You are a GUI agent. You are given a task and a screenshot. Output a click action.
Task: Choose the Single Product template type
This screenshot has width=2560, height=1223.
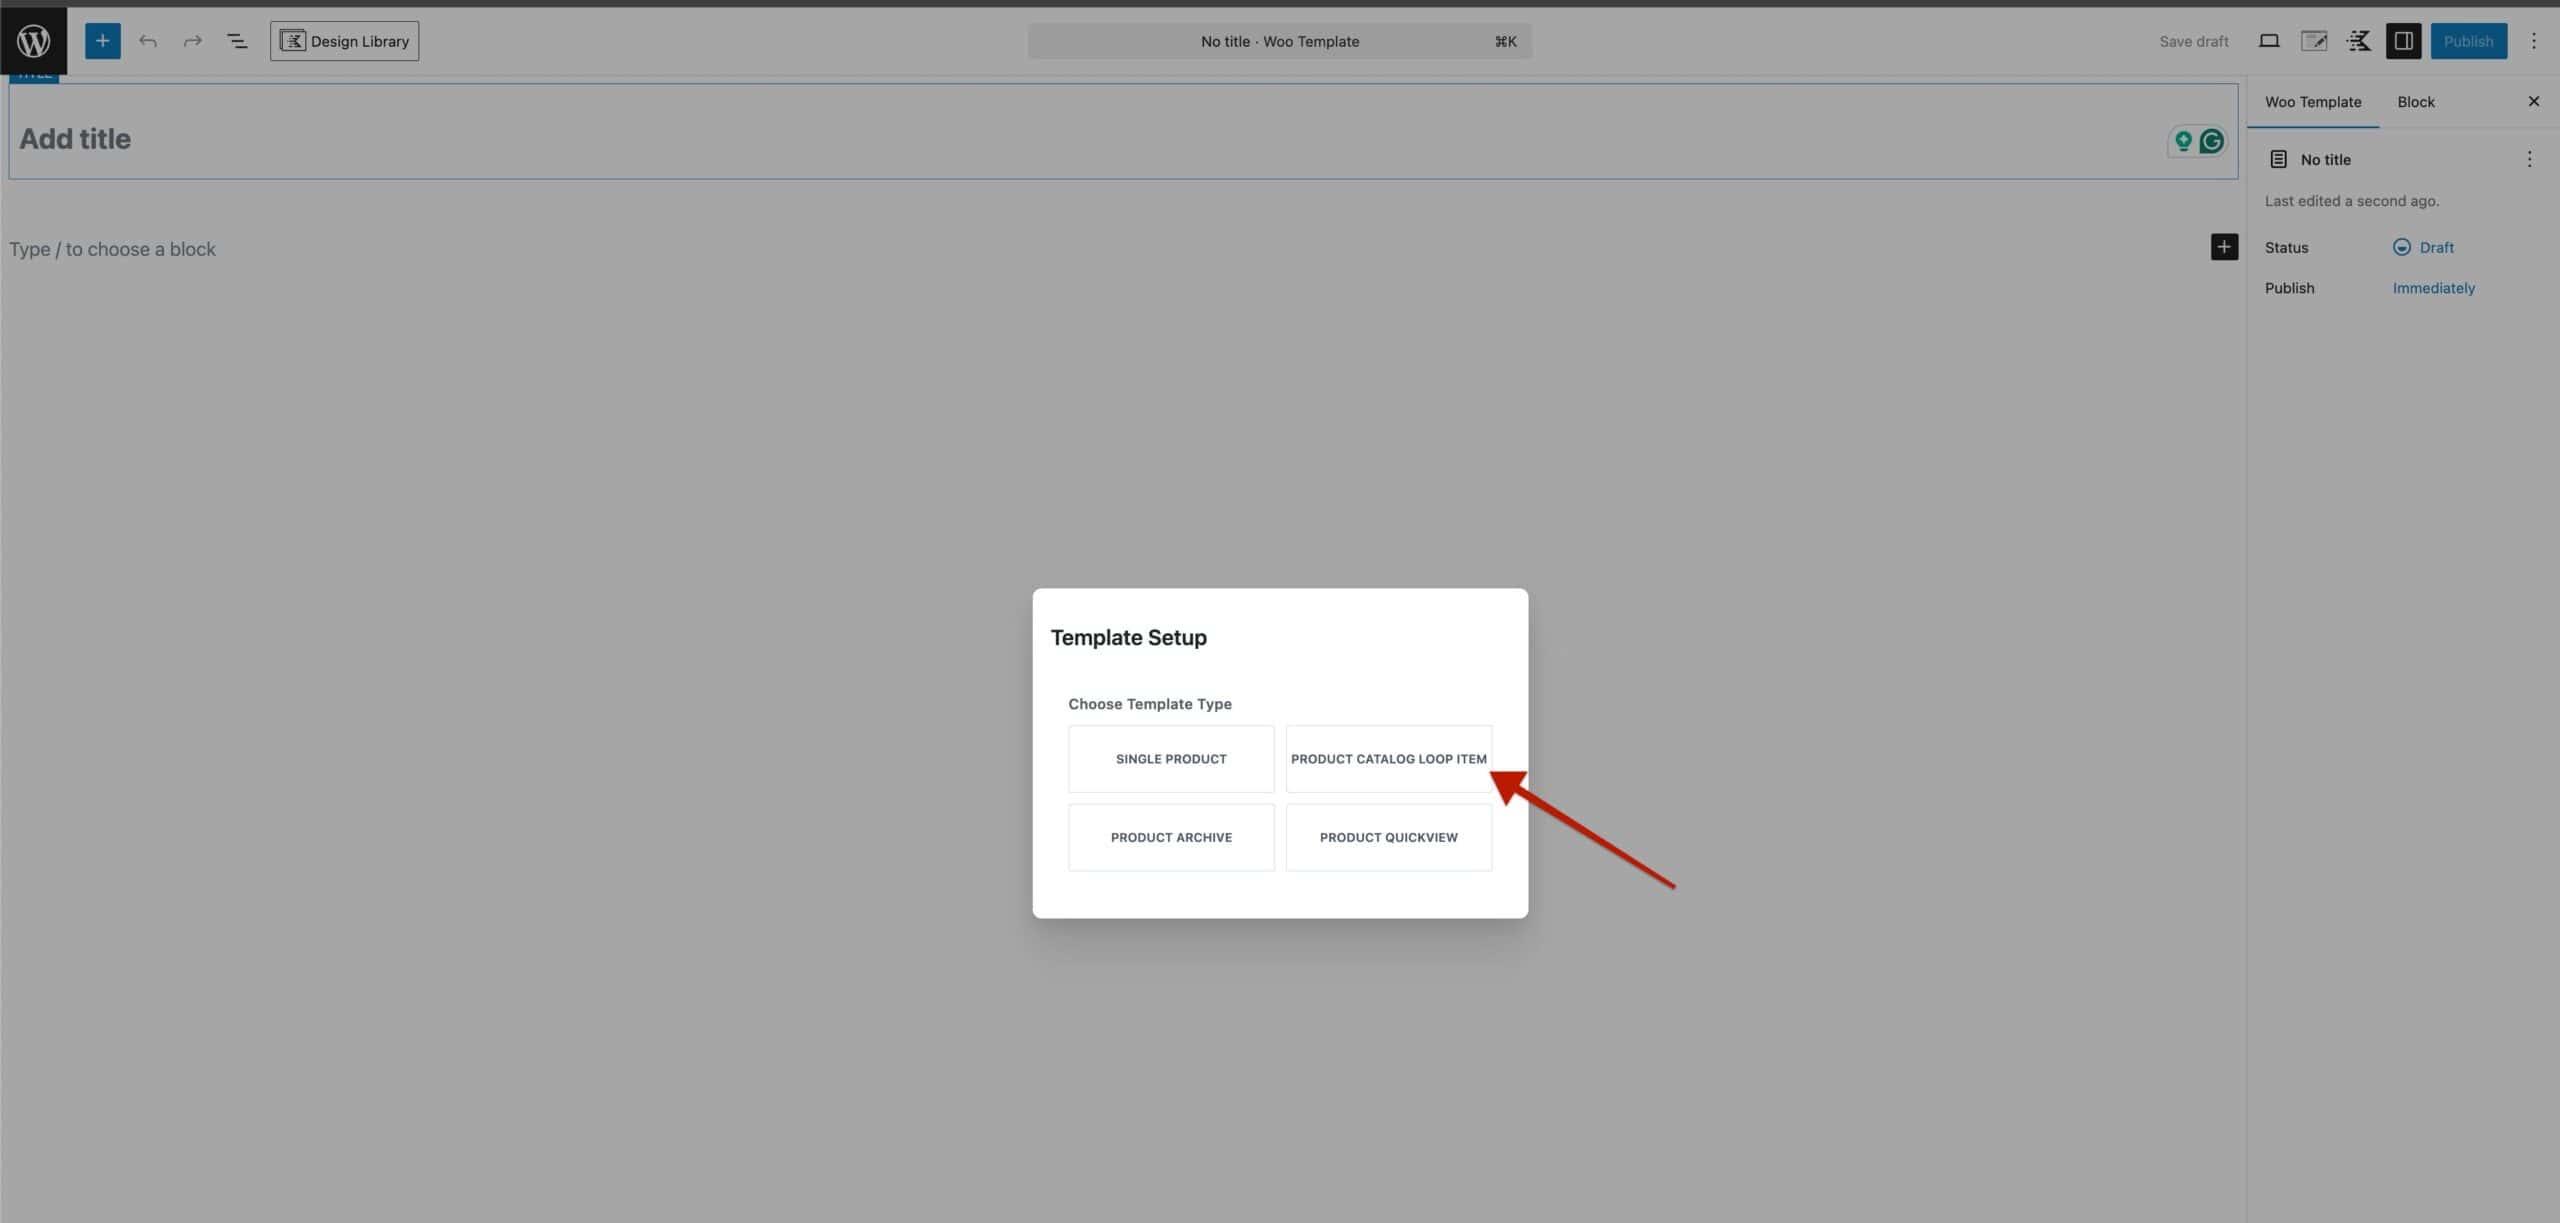tap(1171, 759)
